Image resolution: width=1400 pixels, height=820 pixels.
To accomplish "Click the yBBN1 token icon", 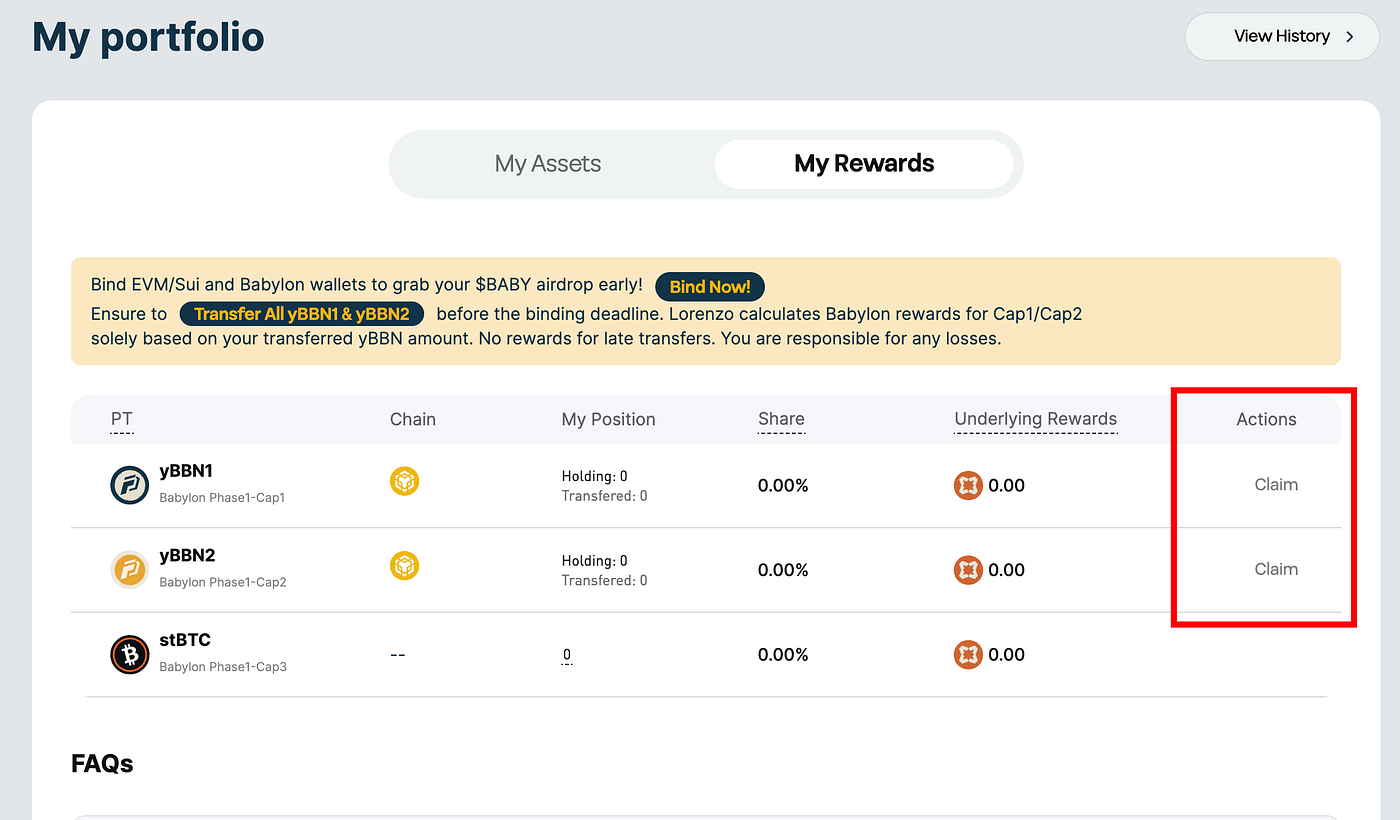I will pos(129,485).
